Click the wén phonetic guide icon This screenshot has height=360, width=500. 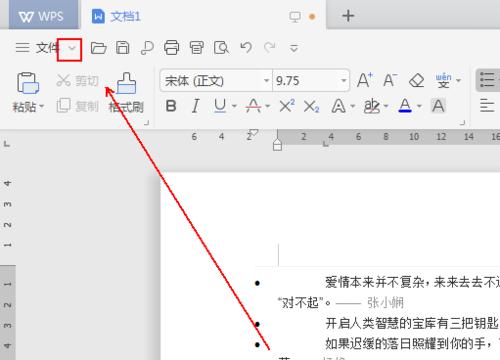(x=443, y=80)
